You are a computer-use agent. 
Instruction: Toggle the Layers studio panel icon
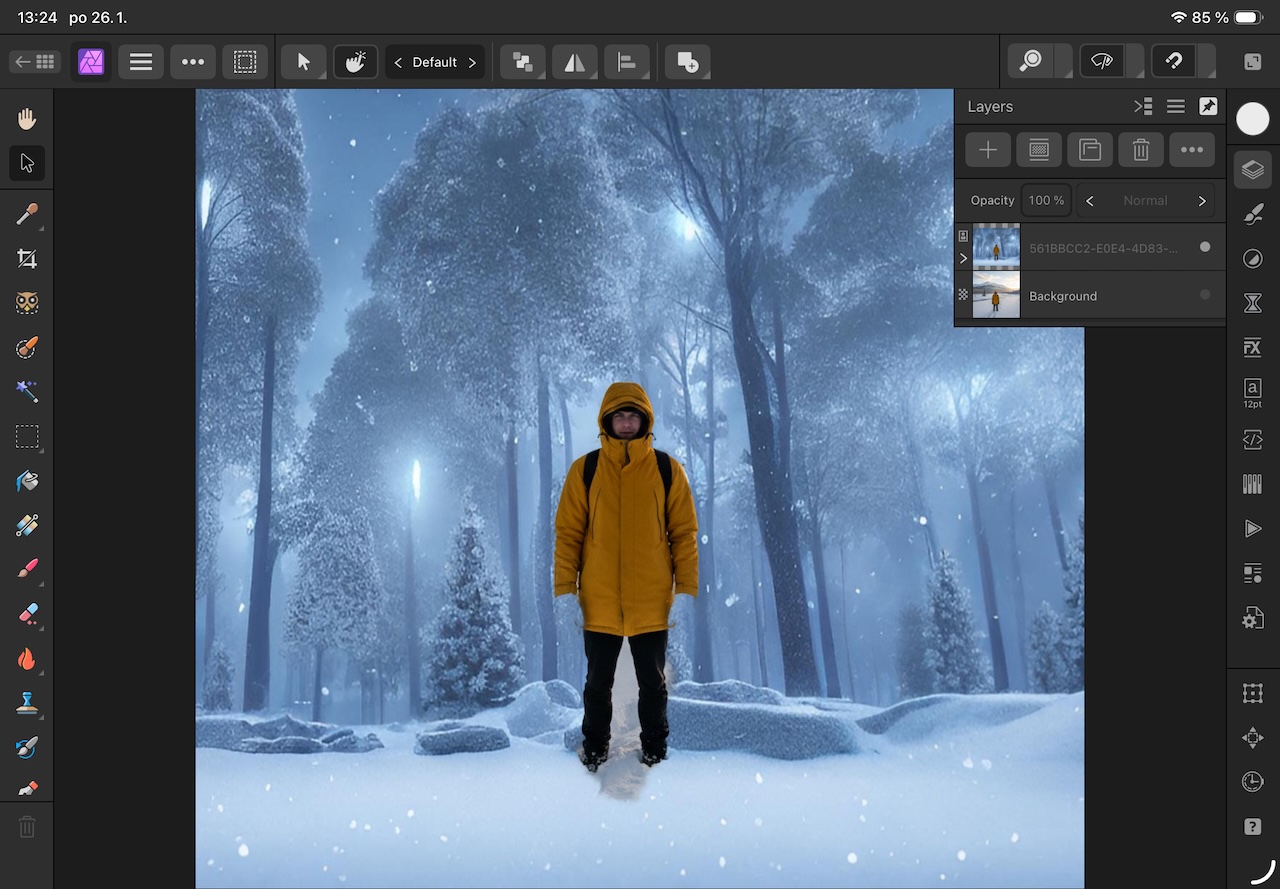coord(1252,170)
